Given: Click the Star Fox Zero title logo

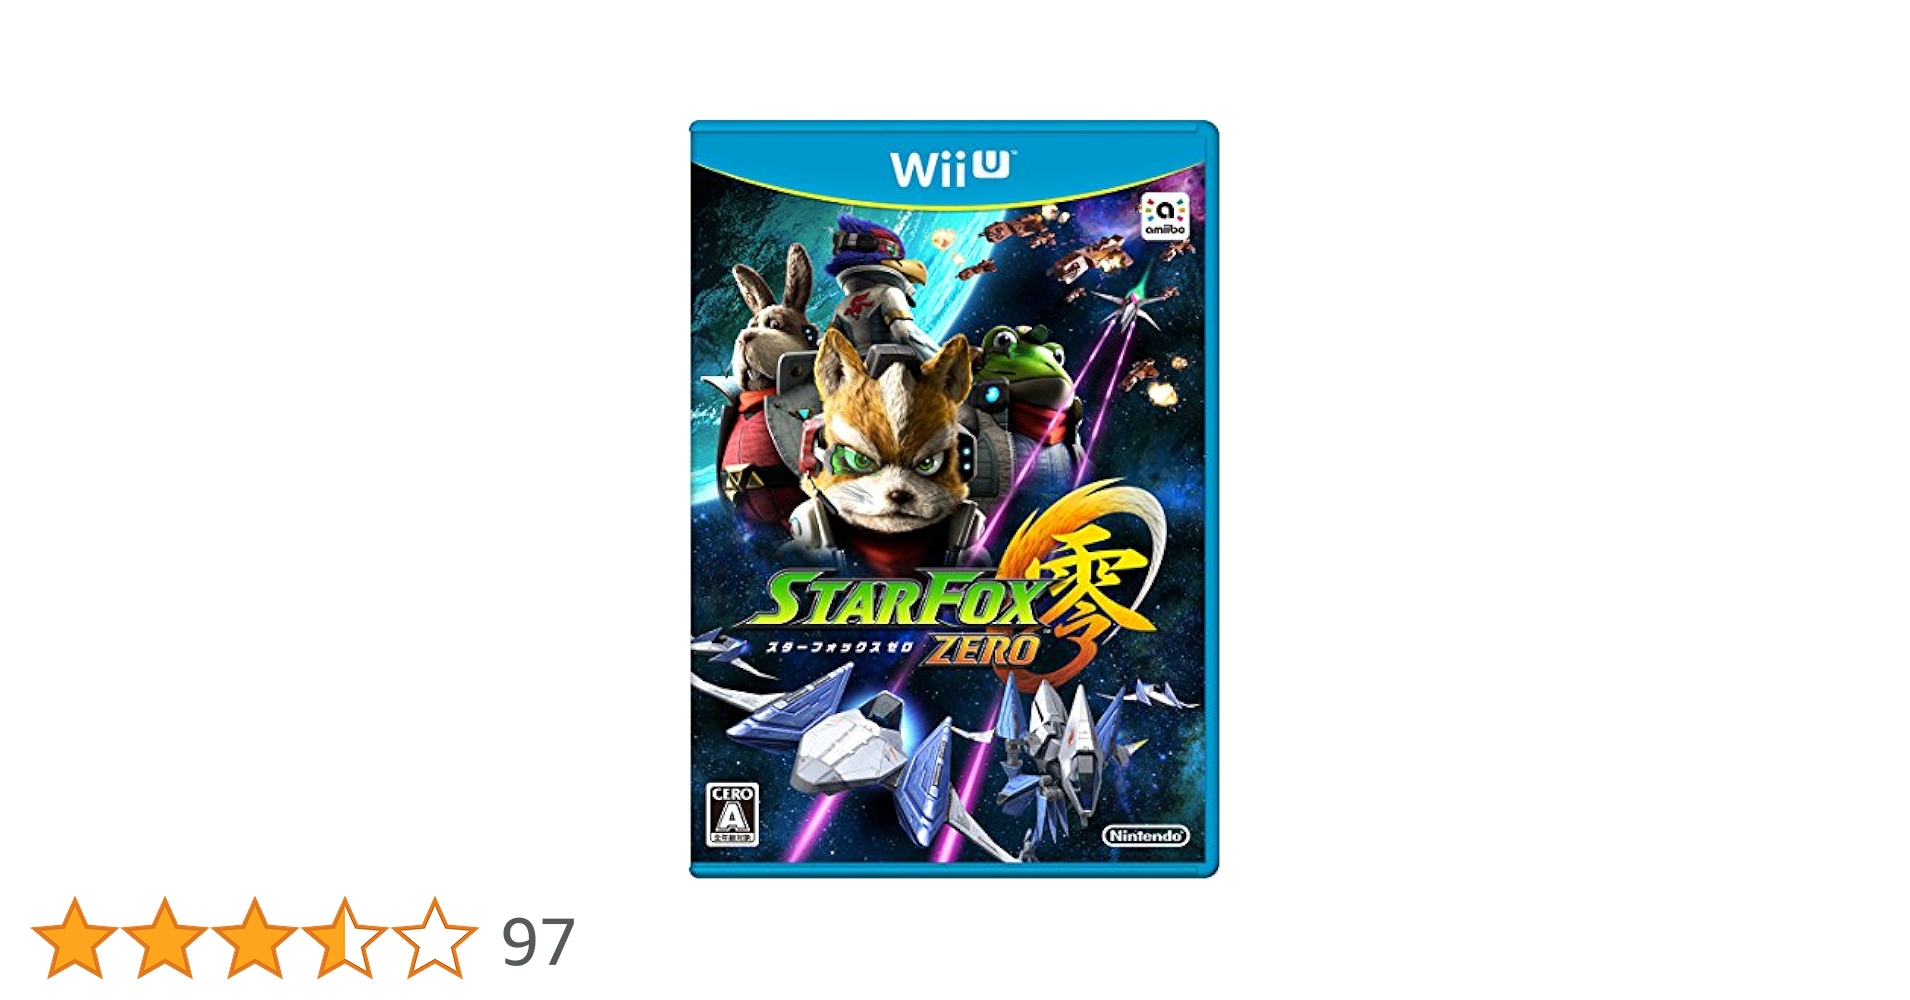Looking at the screenshot, I should (x=905, y=617).
